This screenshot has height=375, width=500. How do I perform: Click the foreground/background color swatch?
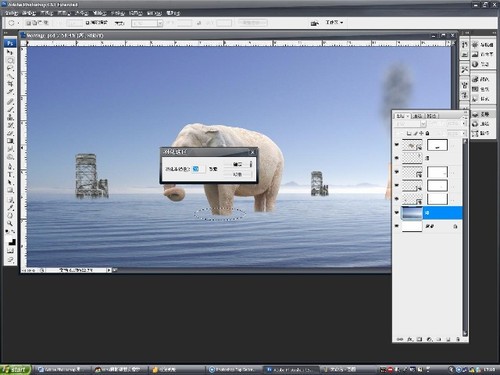coord(11,241)
